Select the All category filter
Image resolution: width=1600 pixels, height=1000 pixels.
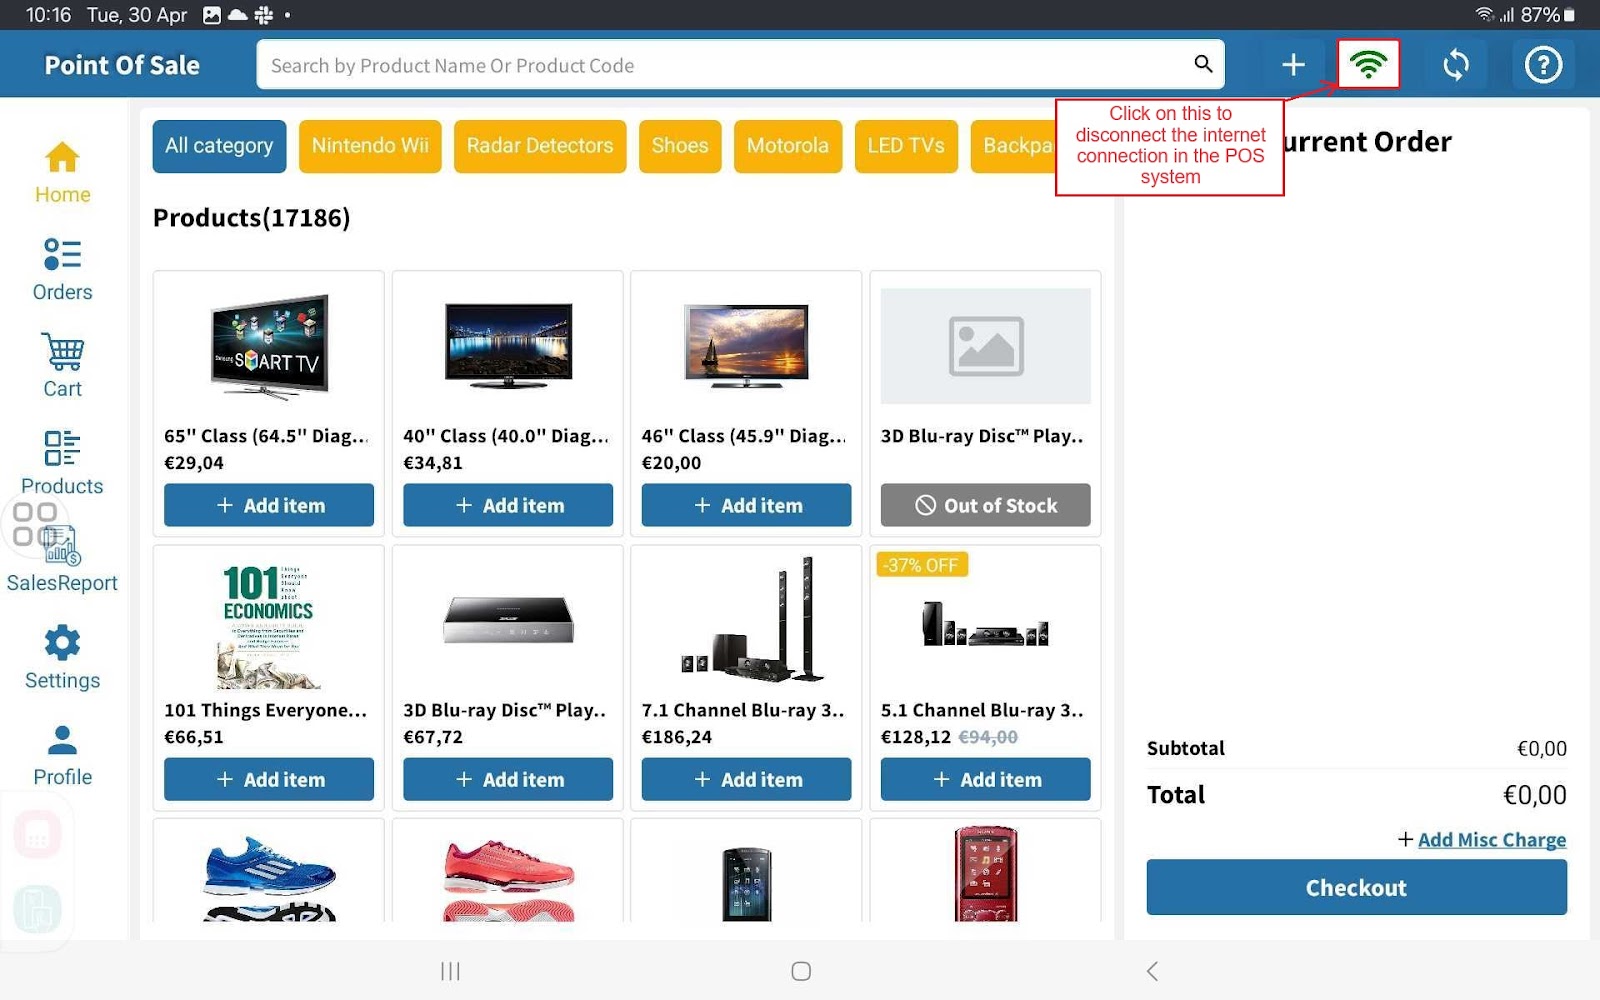[219, 146]
